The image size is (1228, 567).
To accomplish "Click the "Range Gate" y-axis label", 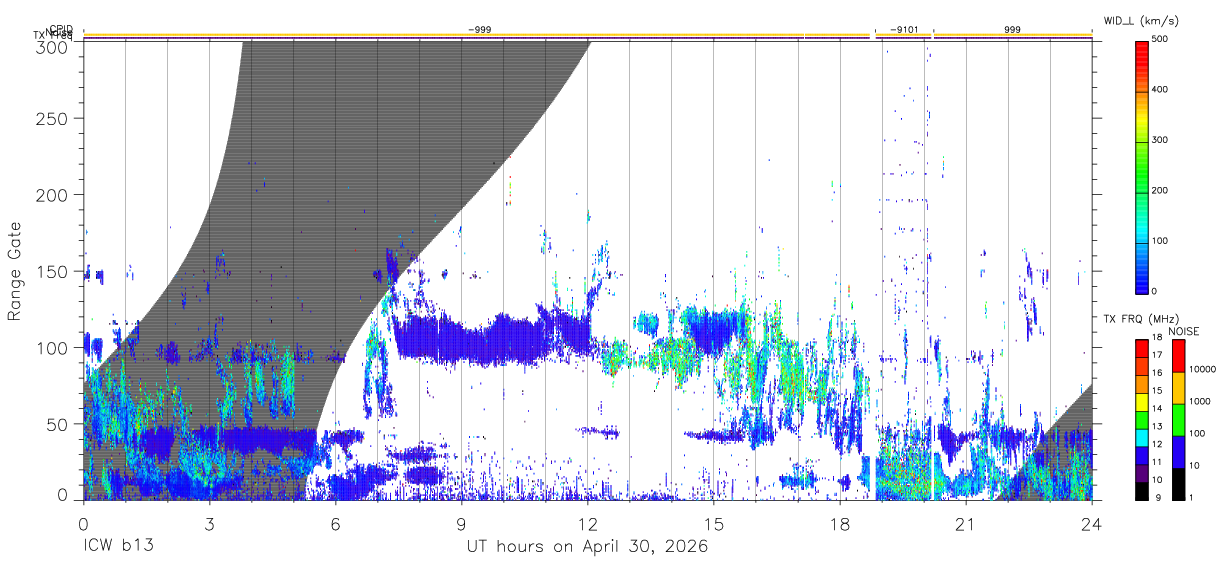I will pyautogui.click(x=15, y=271).
